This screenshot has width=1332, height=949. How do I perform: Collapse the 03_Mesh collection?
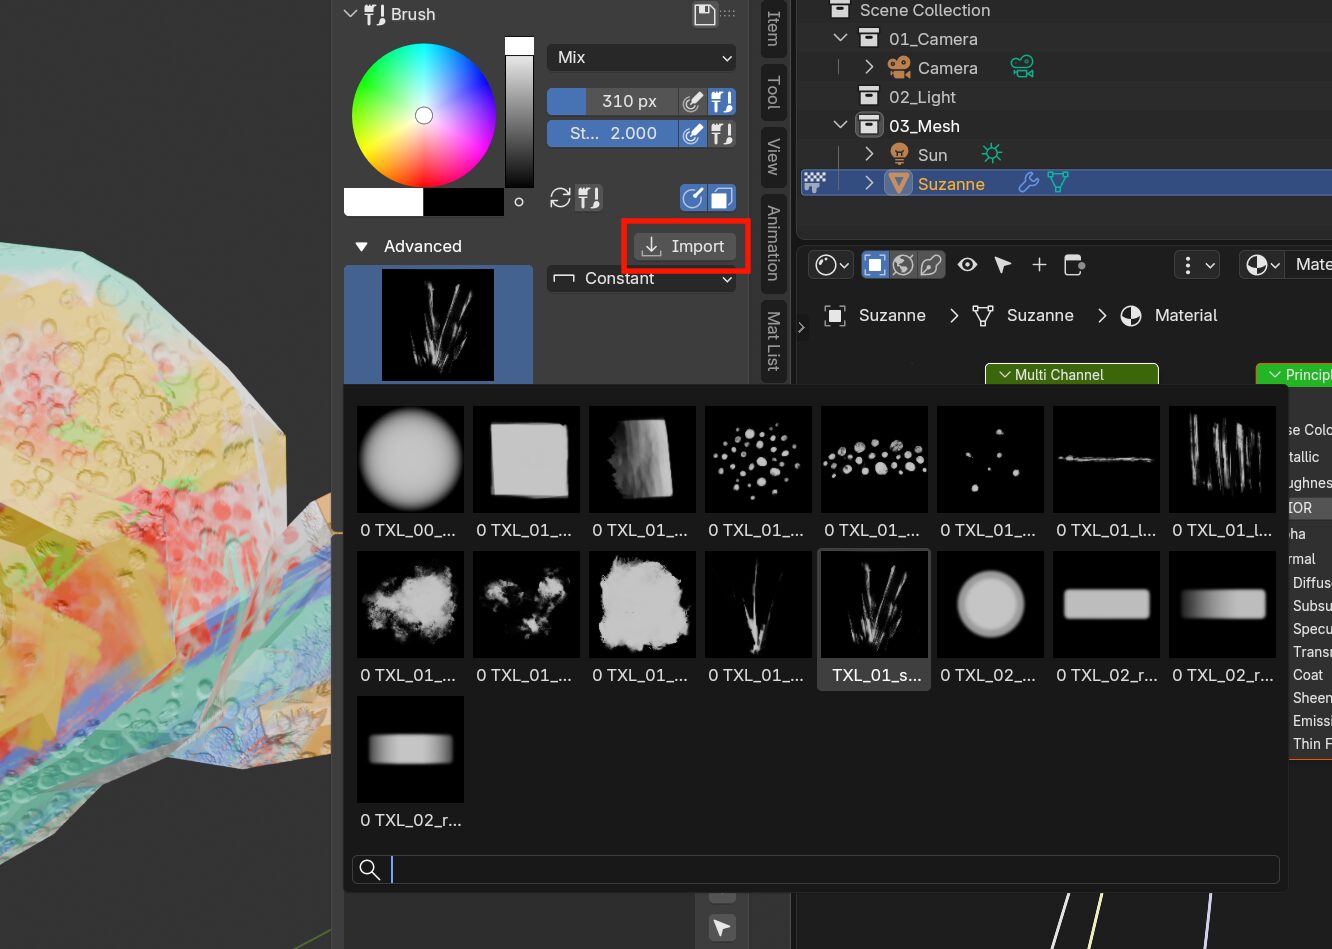840,126
